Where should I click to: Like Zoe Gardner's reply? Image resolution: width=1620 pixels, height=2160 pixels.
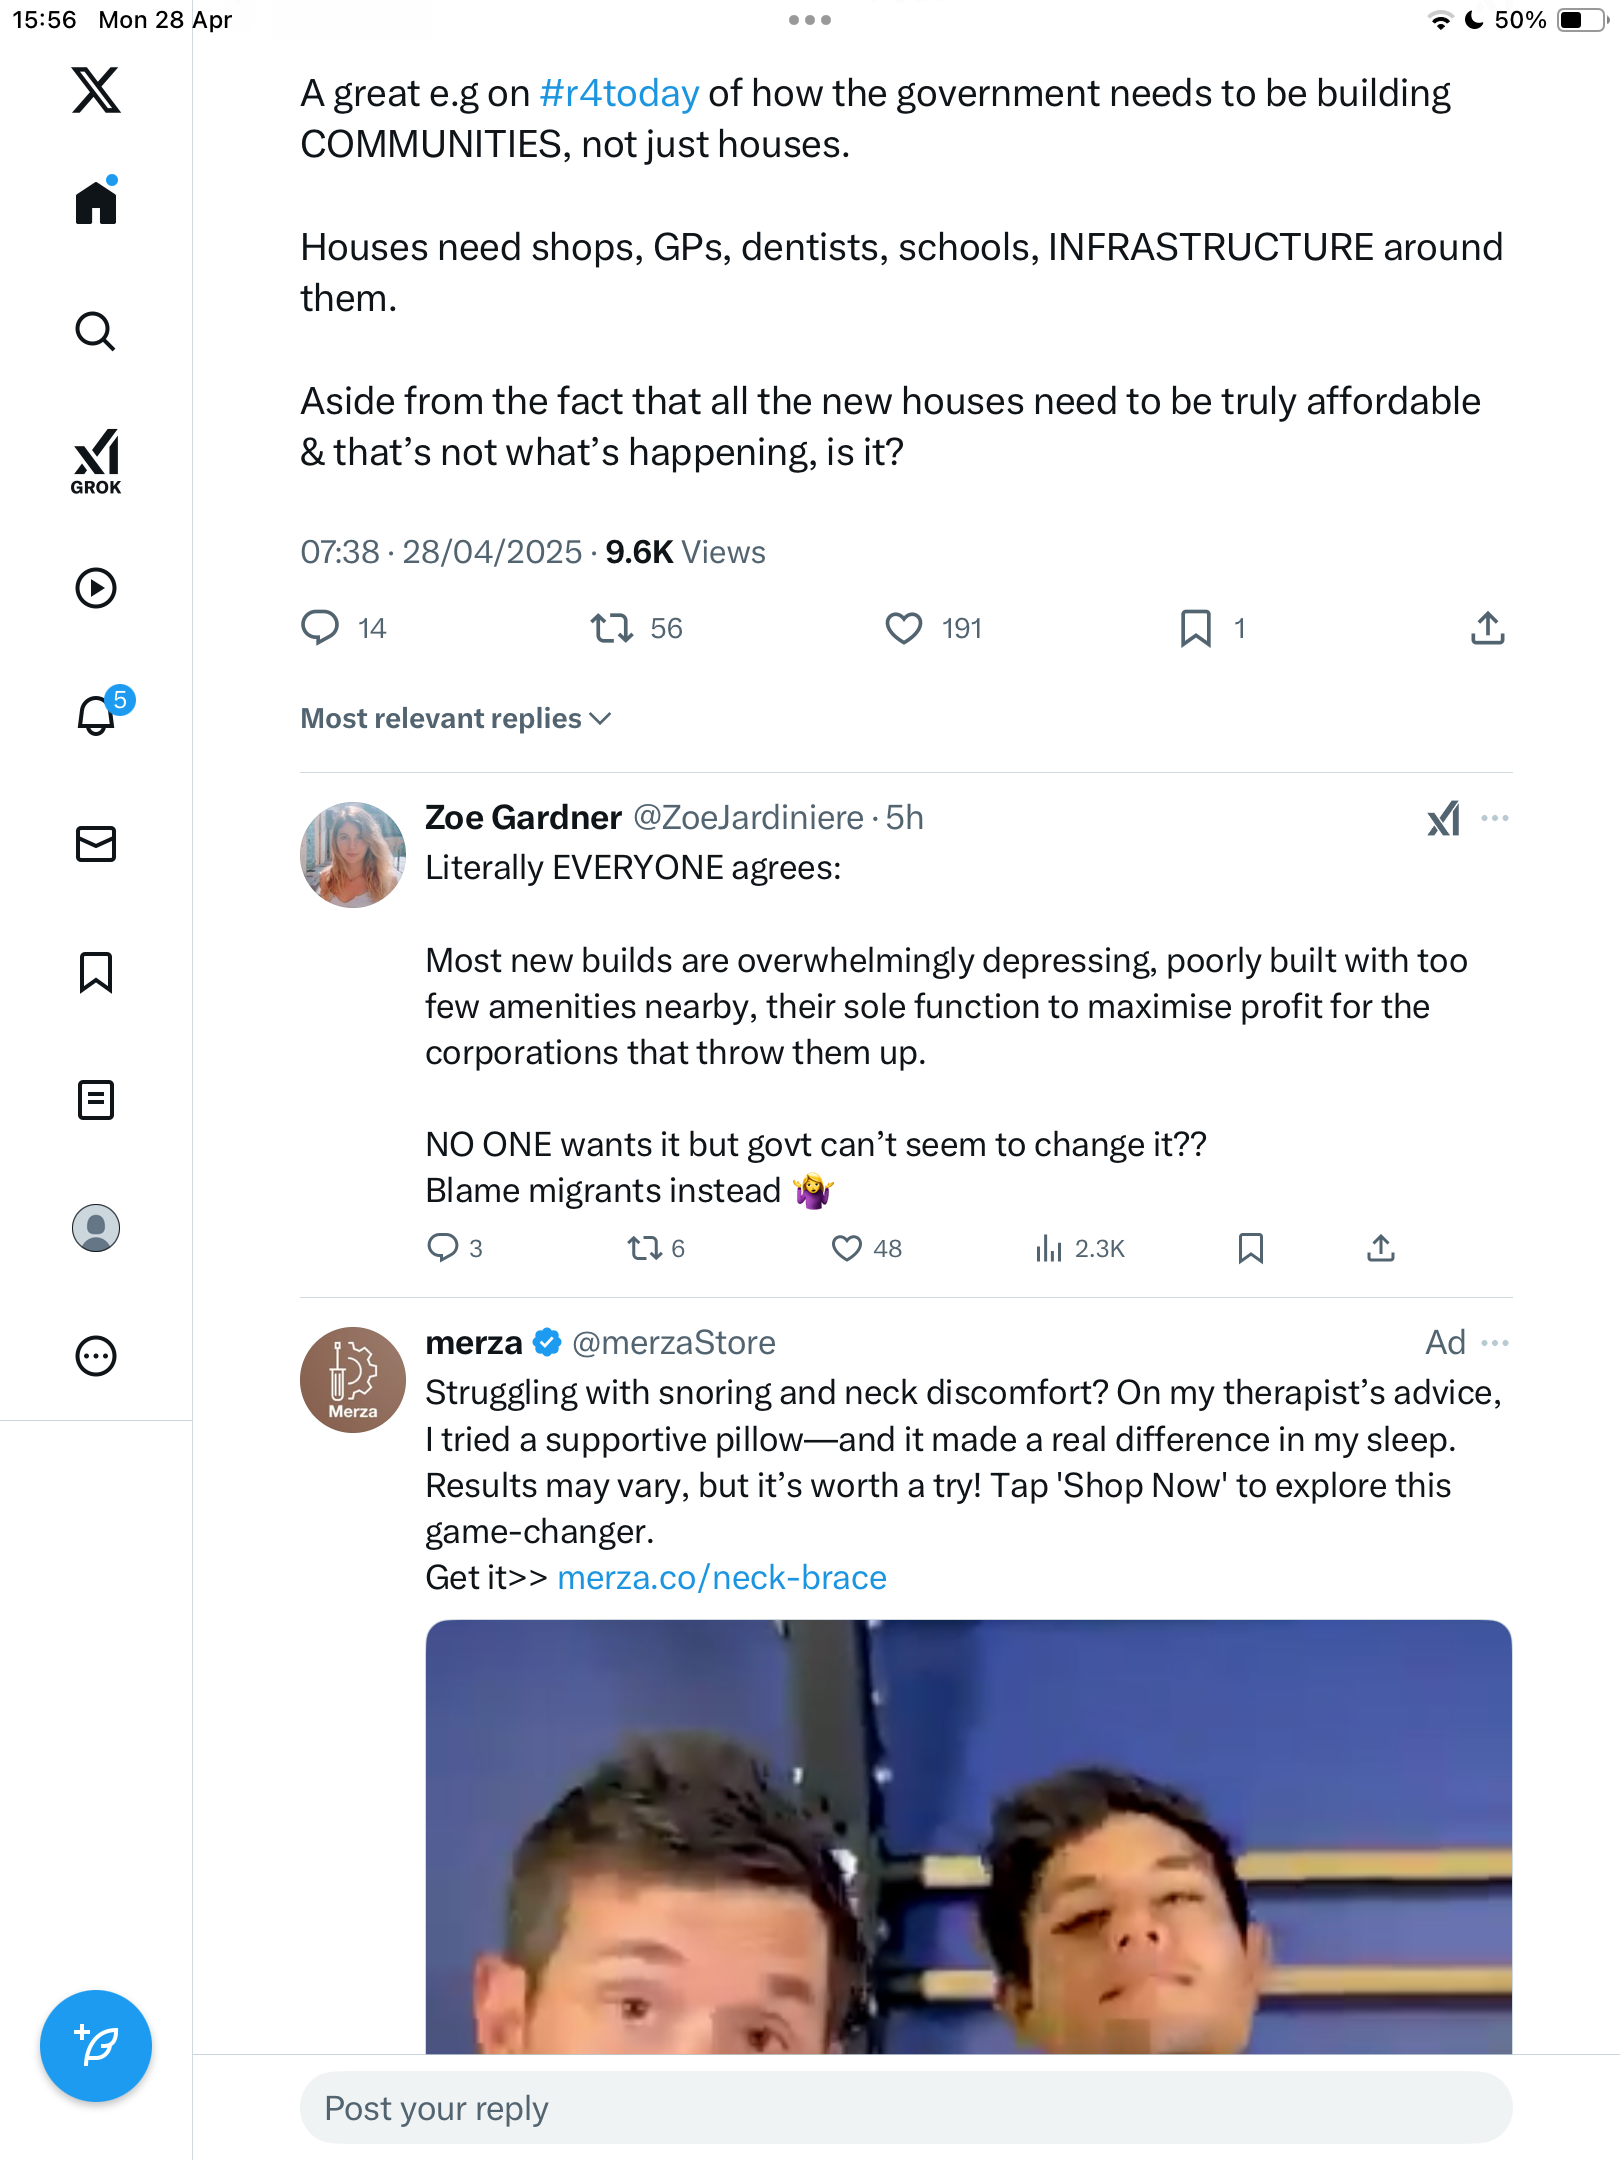[847, 1248]
